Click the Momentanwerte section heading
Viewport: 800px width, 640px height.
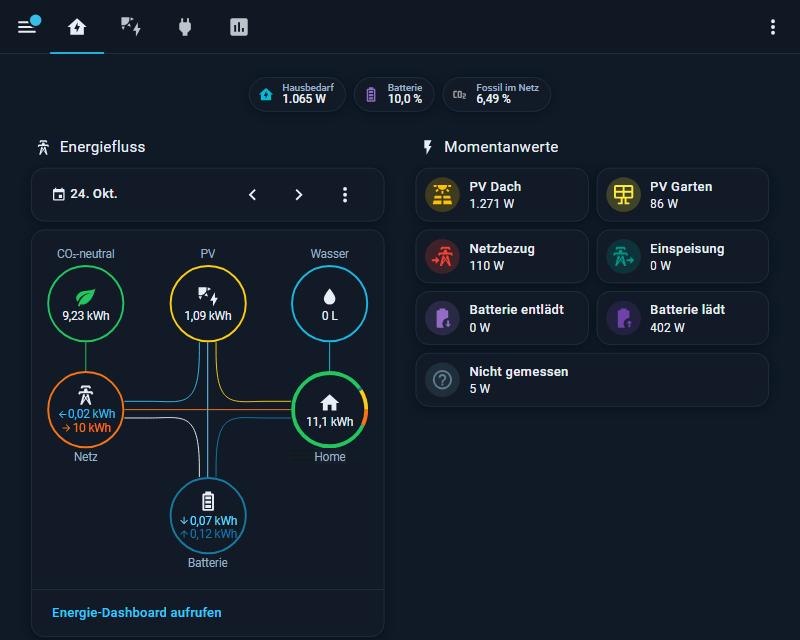click(501, 147)
